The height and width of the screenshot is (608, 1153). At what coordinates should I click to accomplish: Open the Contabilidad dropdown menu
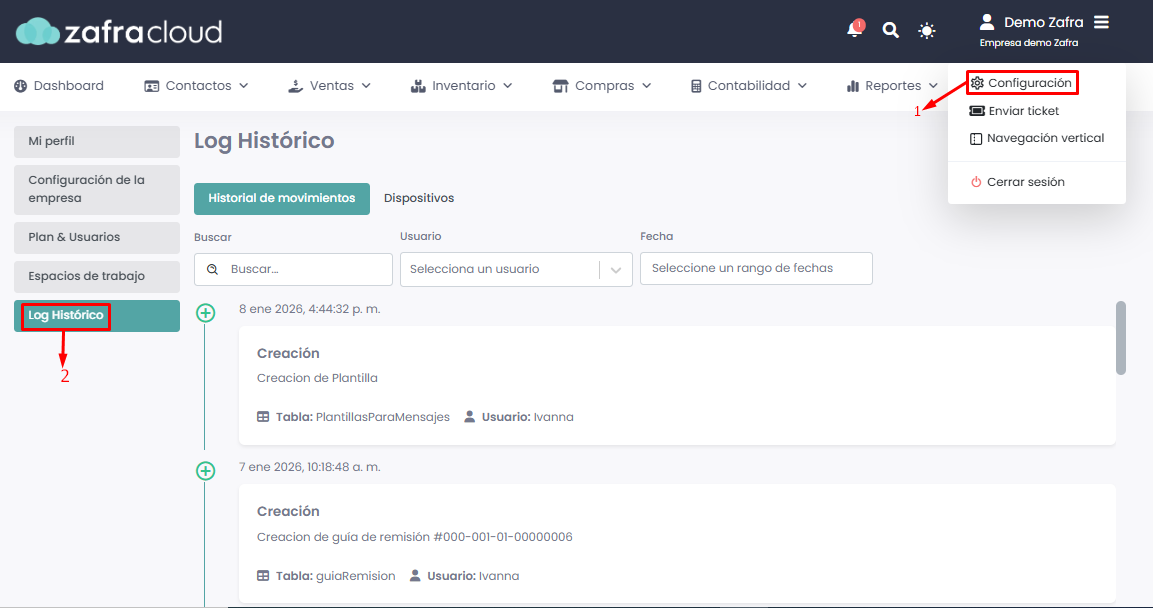(x=749, y=86)
